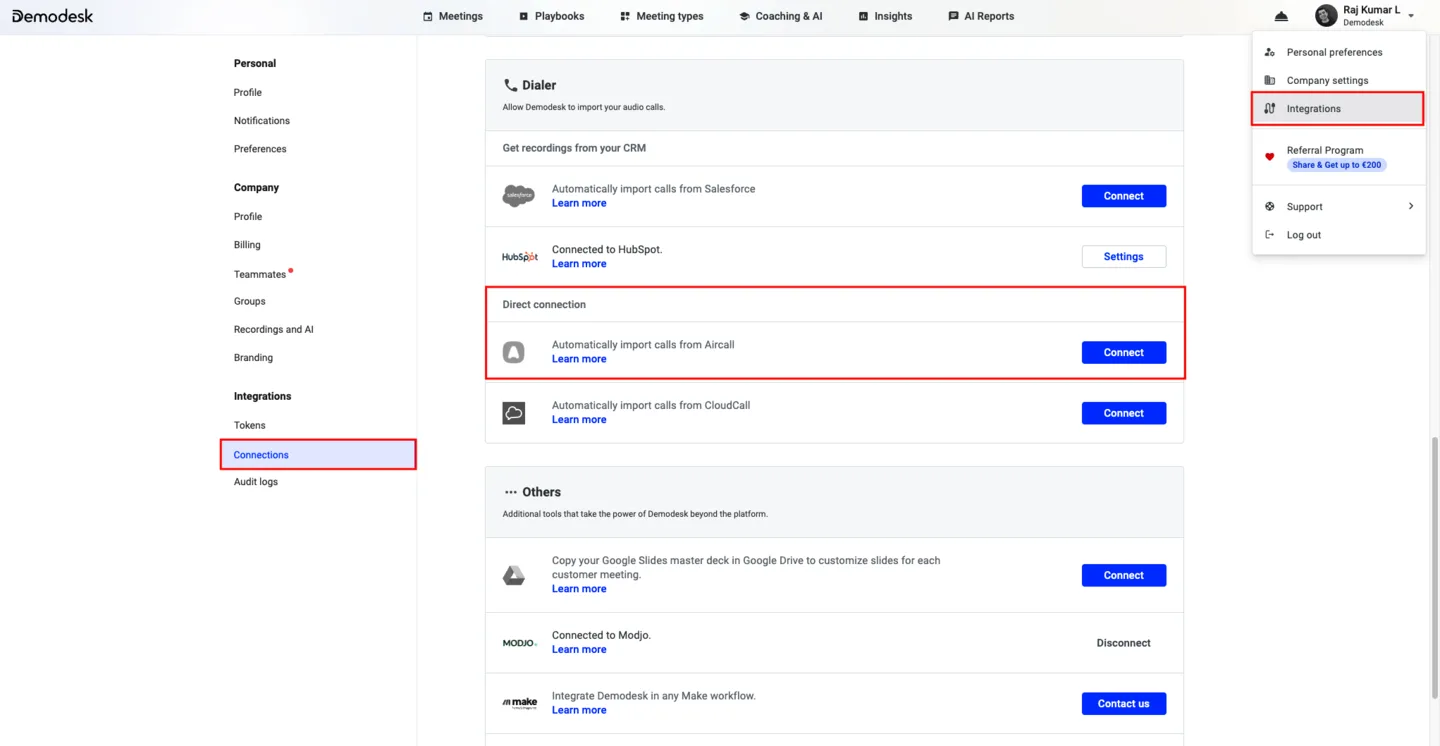Click the Log out icon
This screenshot has width=1440, height=746.
(x=1270, y=235)
